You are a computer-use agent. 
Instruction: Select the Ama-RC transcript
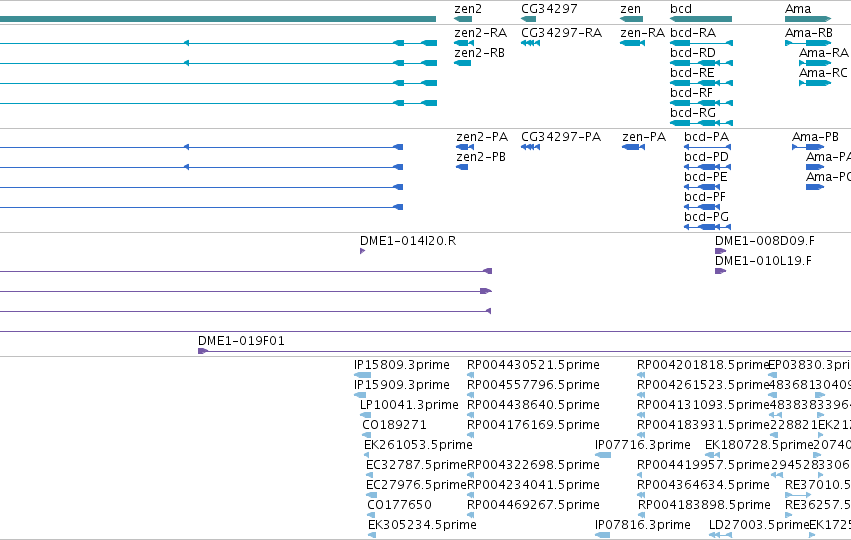pyautogui.click(x=815, y=83)
